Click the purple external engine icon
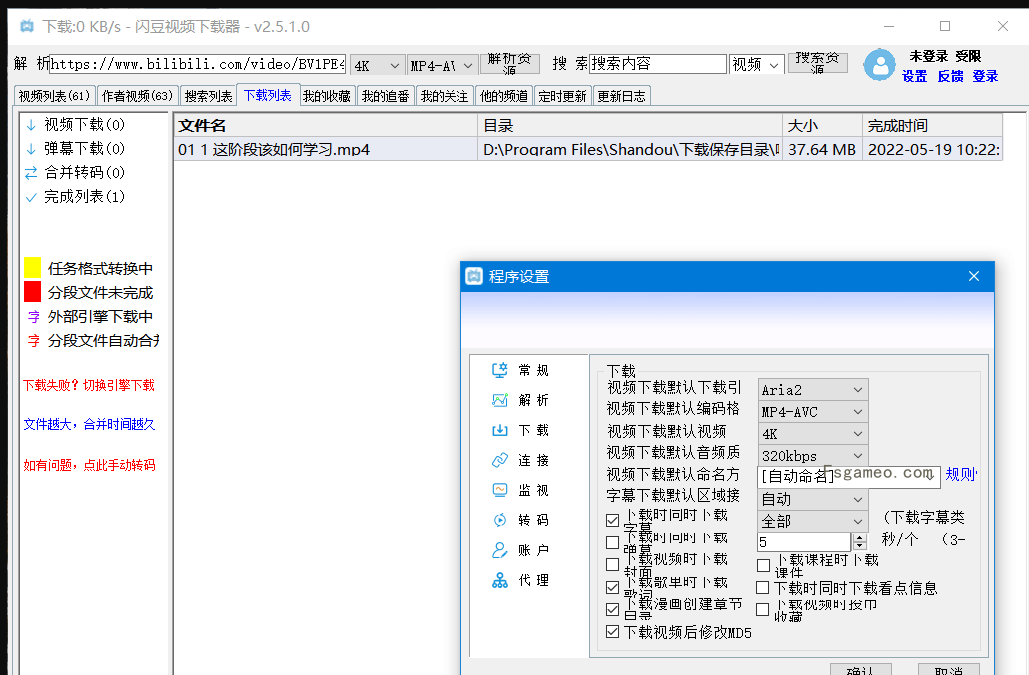This screenshot has width=1029, height=675. click(33, 317)
